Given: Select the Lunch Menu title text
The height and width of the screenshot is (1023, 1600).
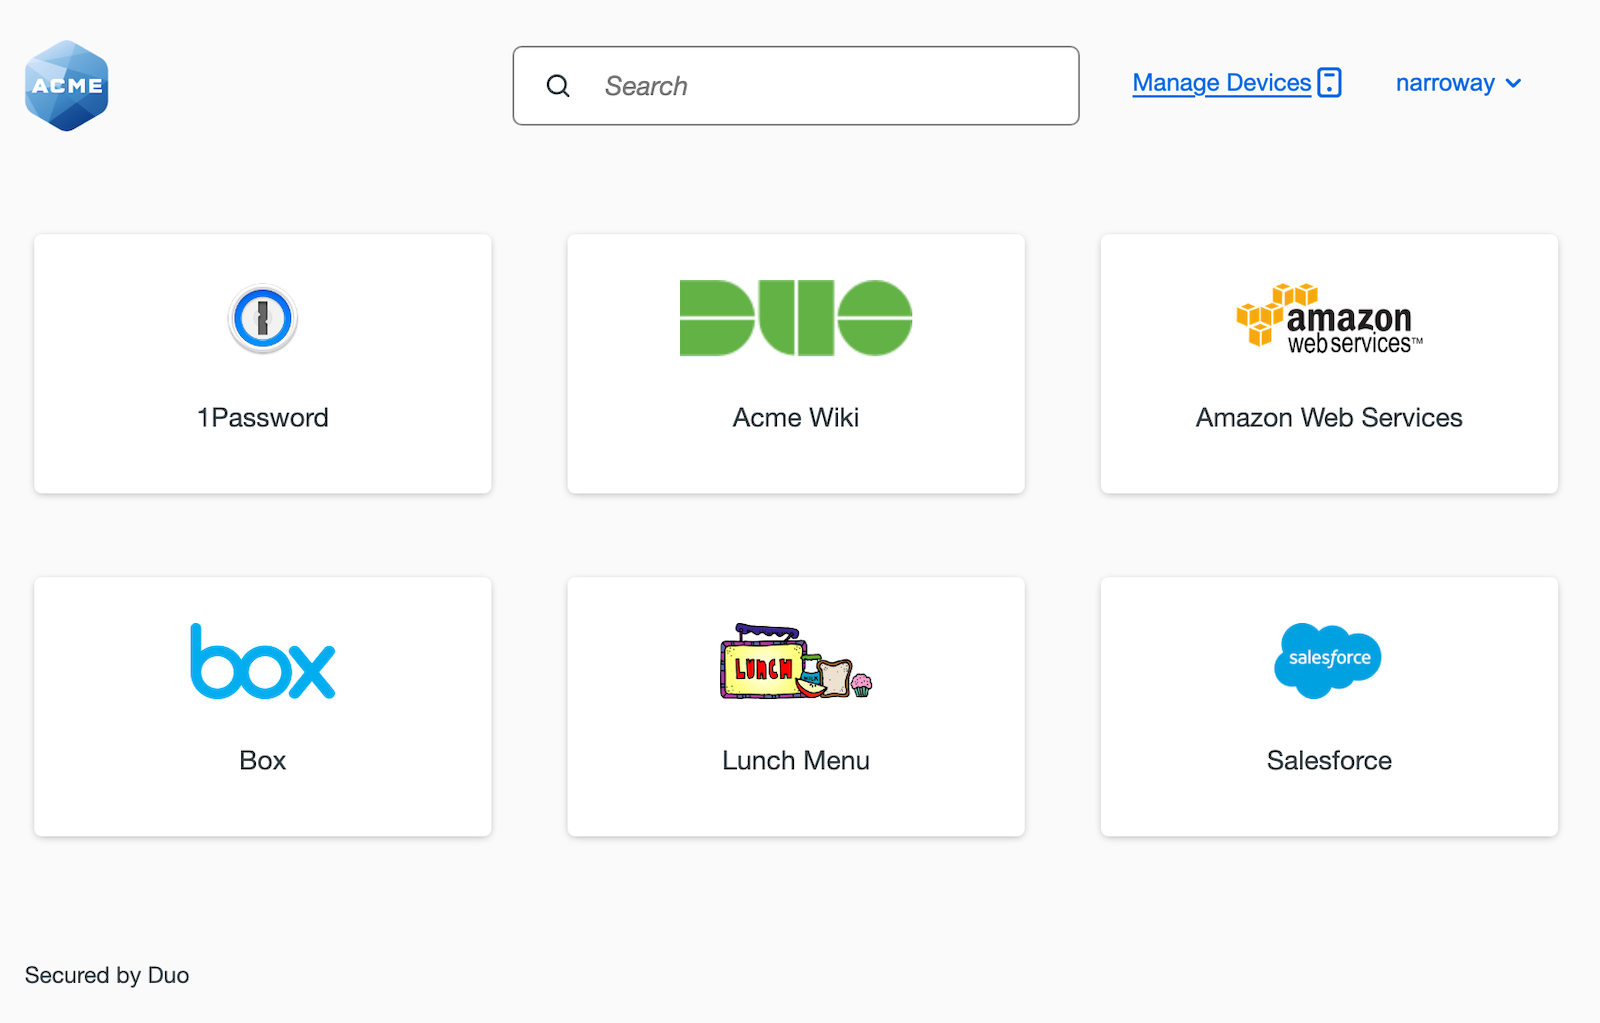Looking at the screenshot, I should pos(795,760).
